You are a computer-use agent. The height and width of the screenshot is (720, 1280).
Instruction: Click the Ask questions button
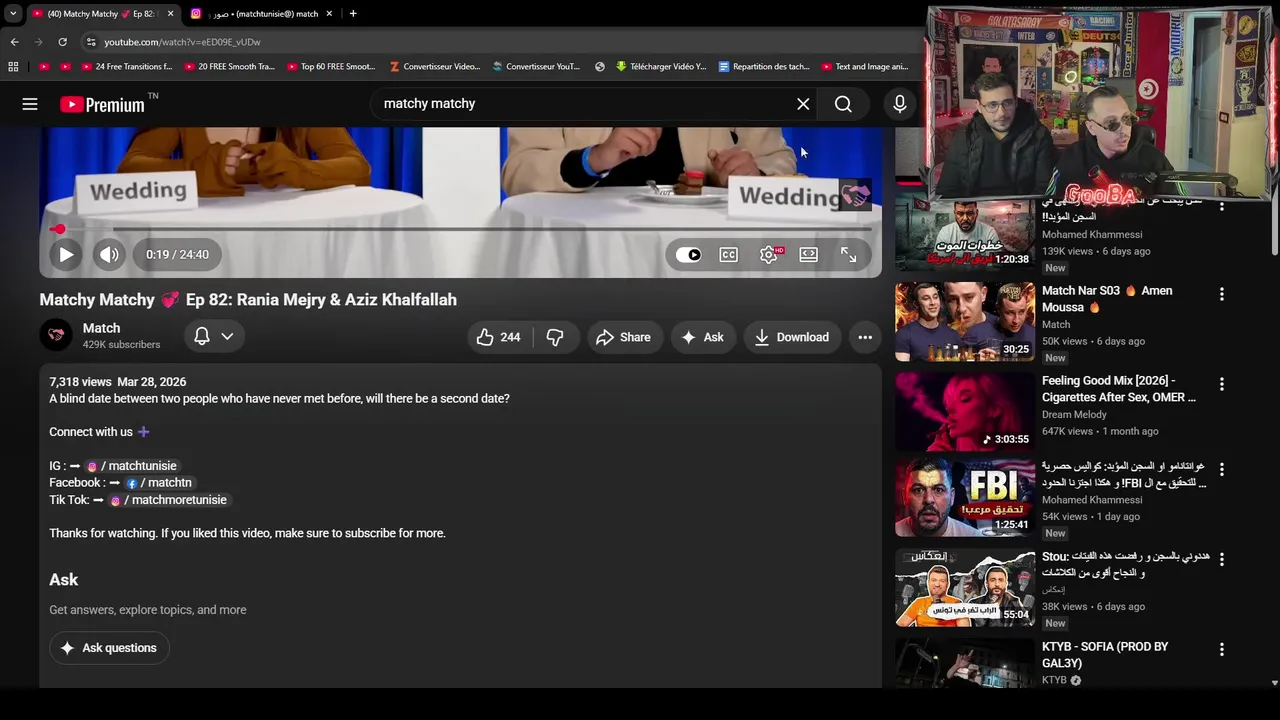pos(110,648)
